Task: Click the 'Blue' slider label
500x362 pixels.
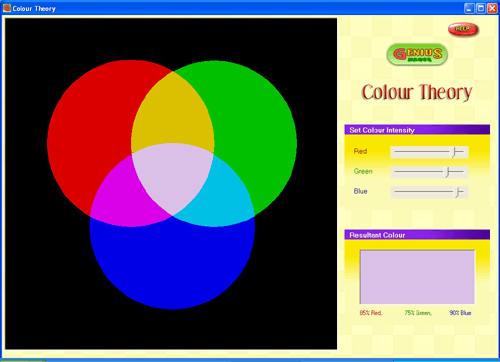Action: pyautogui.click(x=360, y=191)
